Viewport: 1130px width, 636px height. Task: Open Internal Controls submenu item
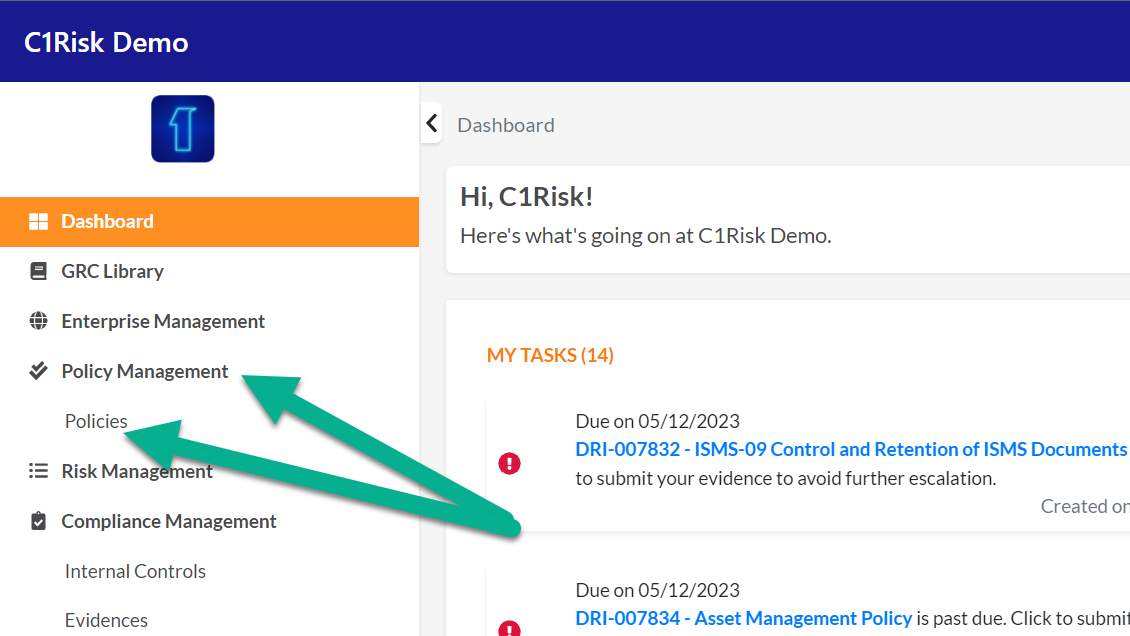tap(135, 571)
